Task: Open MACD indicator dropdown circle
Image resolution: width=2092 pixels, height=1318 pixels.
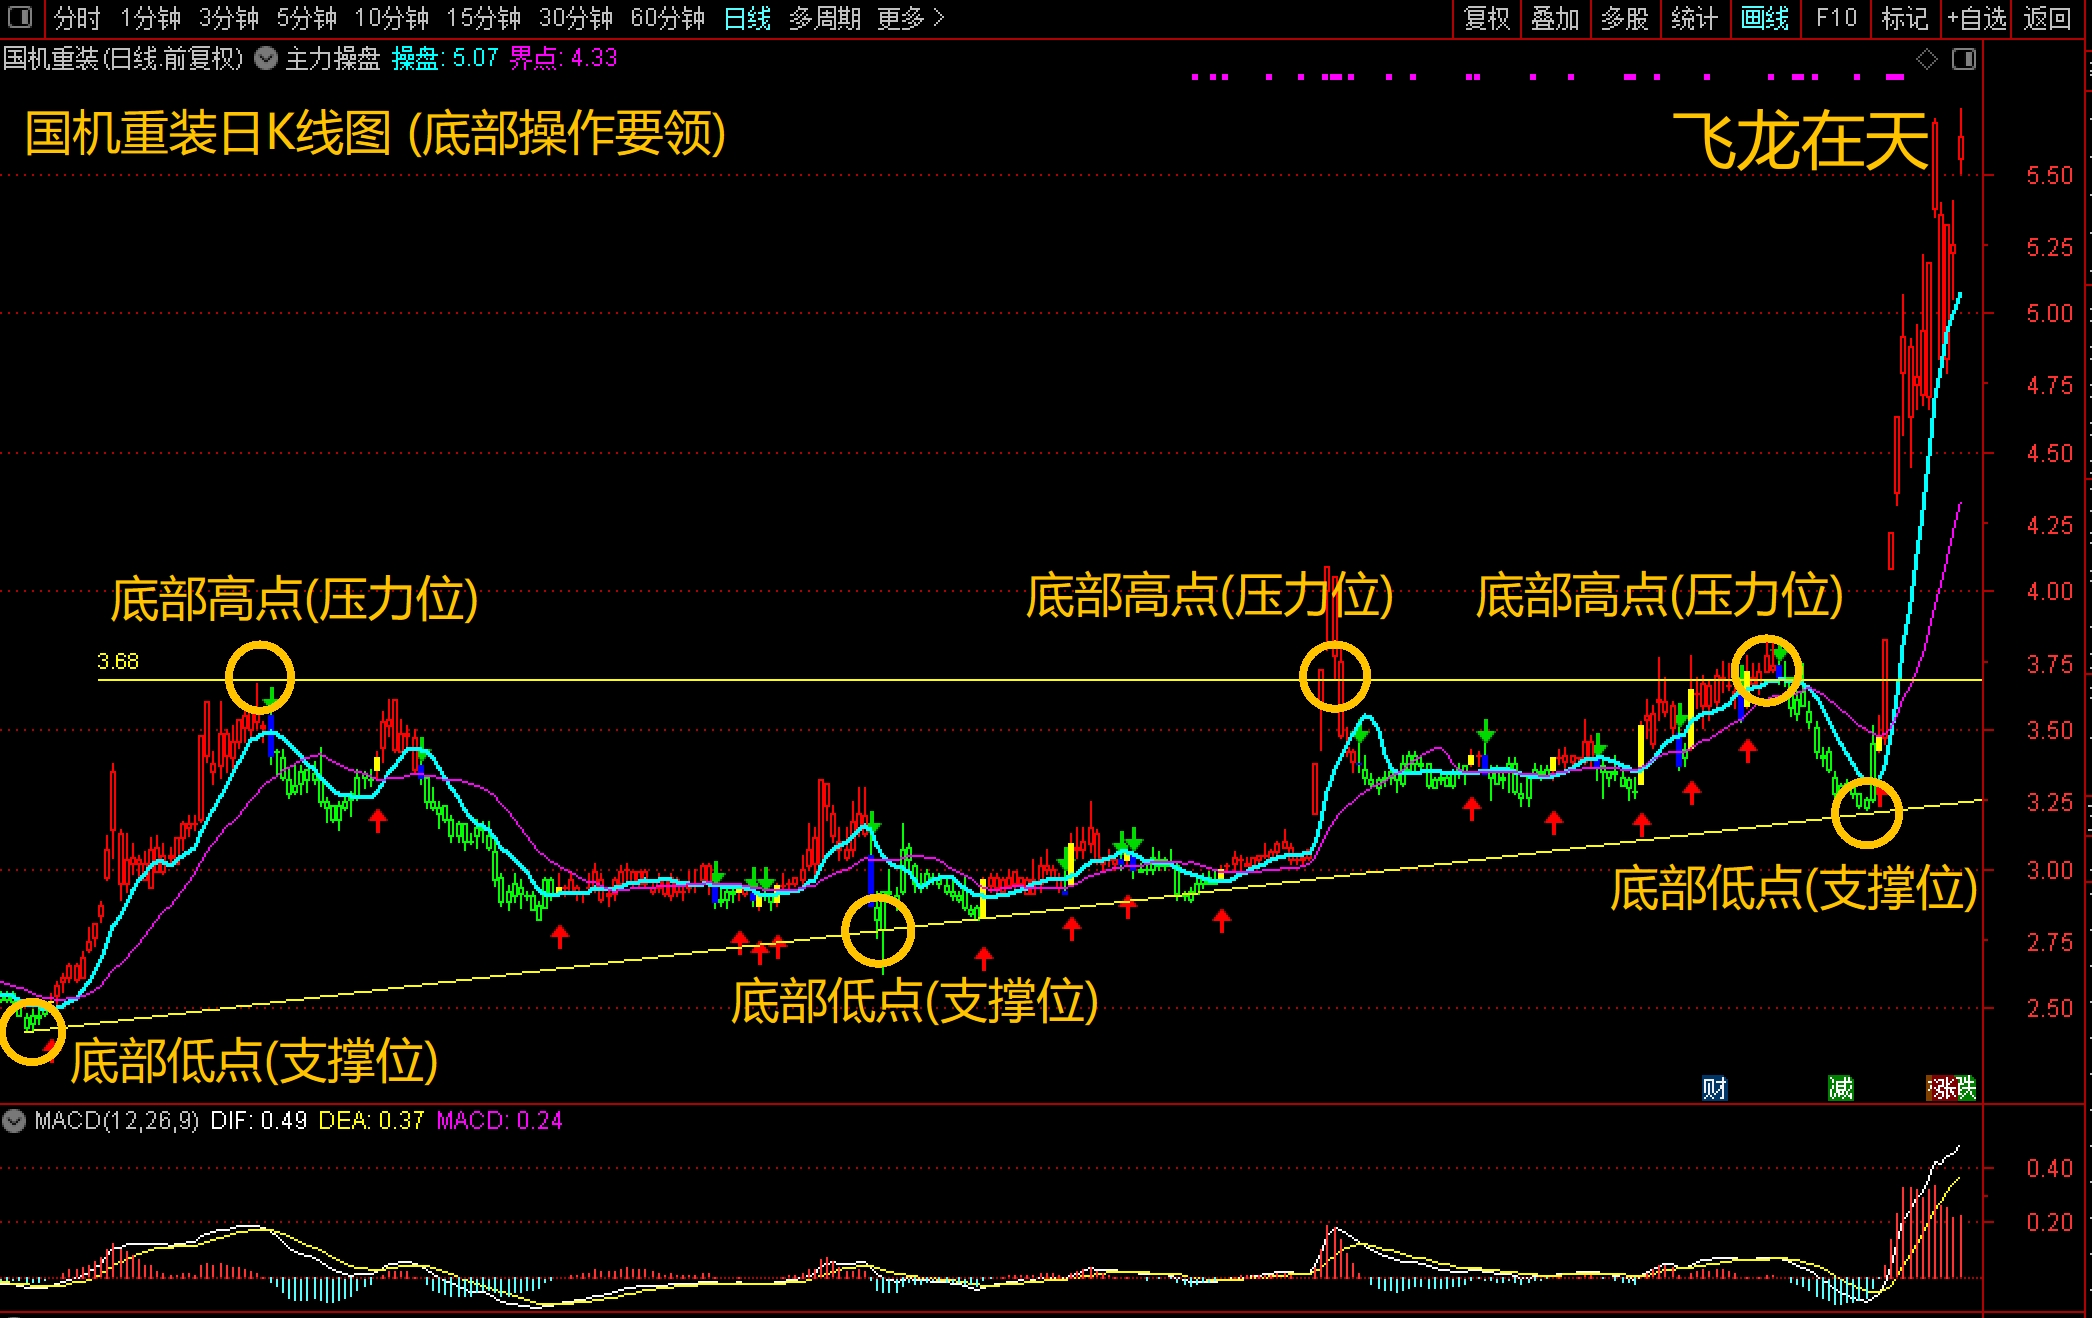Action: 14,1121
